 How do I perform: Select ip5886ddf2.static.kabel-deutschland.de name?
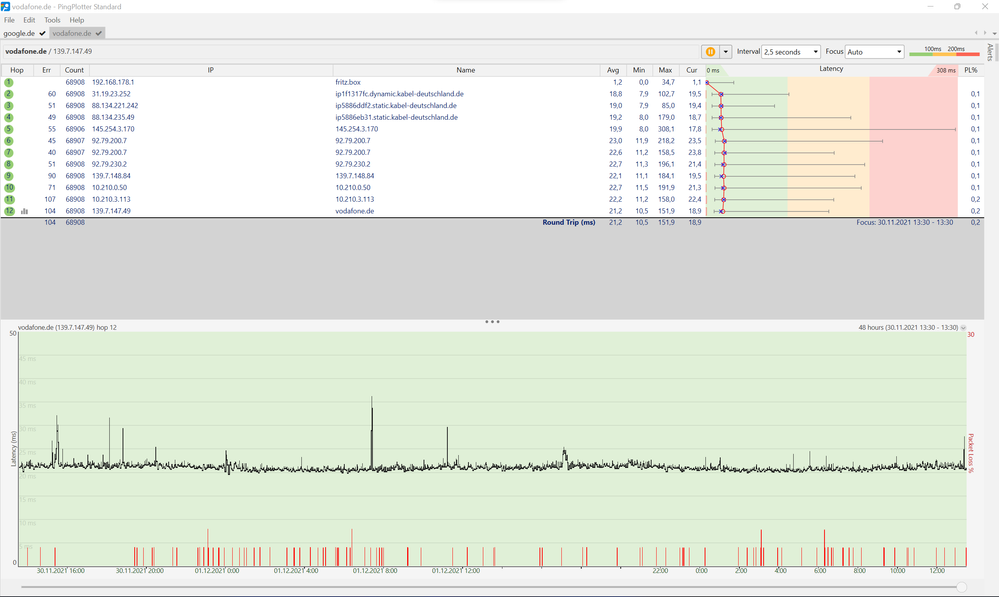[396, 106]
